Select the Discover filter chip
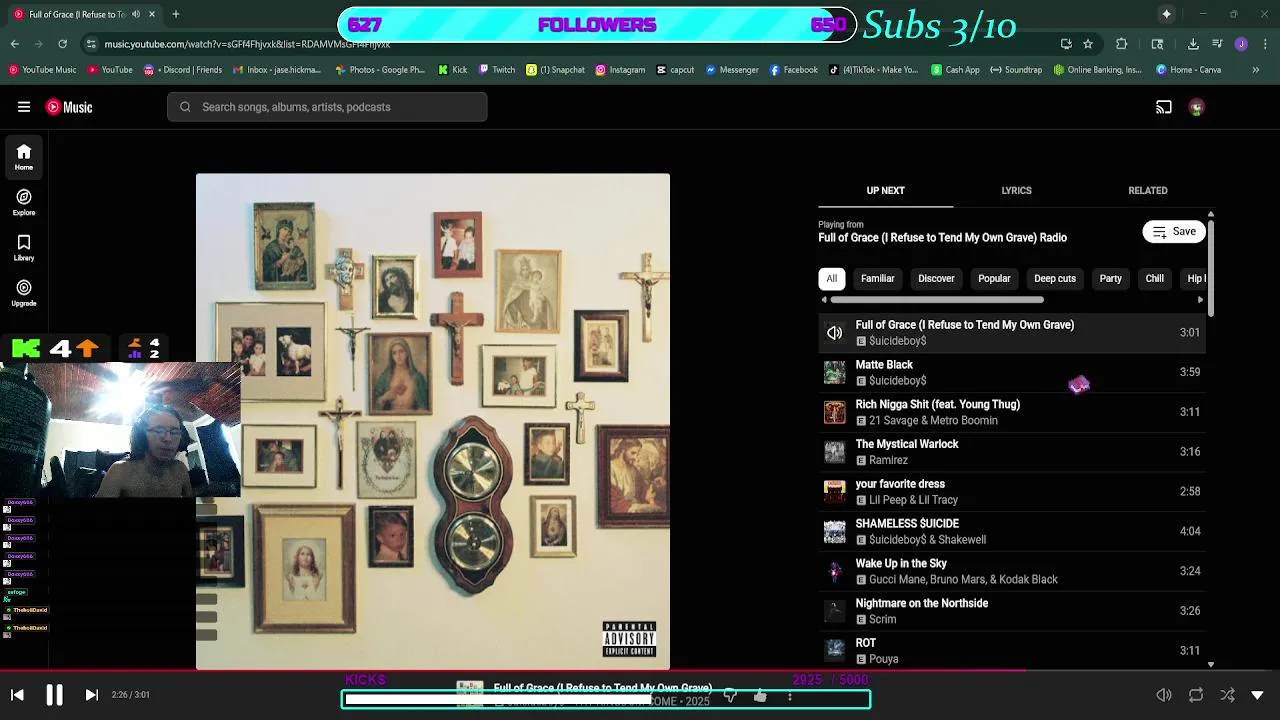This screenshot has height=720, width=1280. point(936,278)
